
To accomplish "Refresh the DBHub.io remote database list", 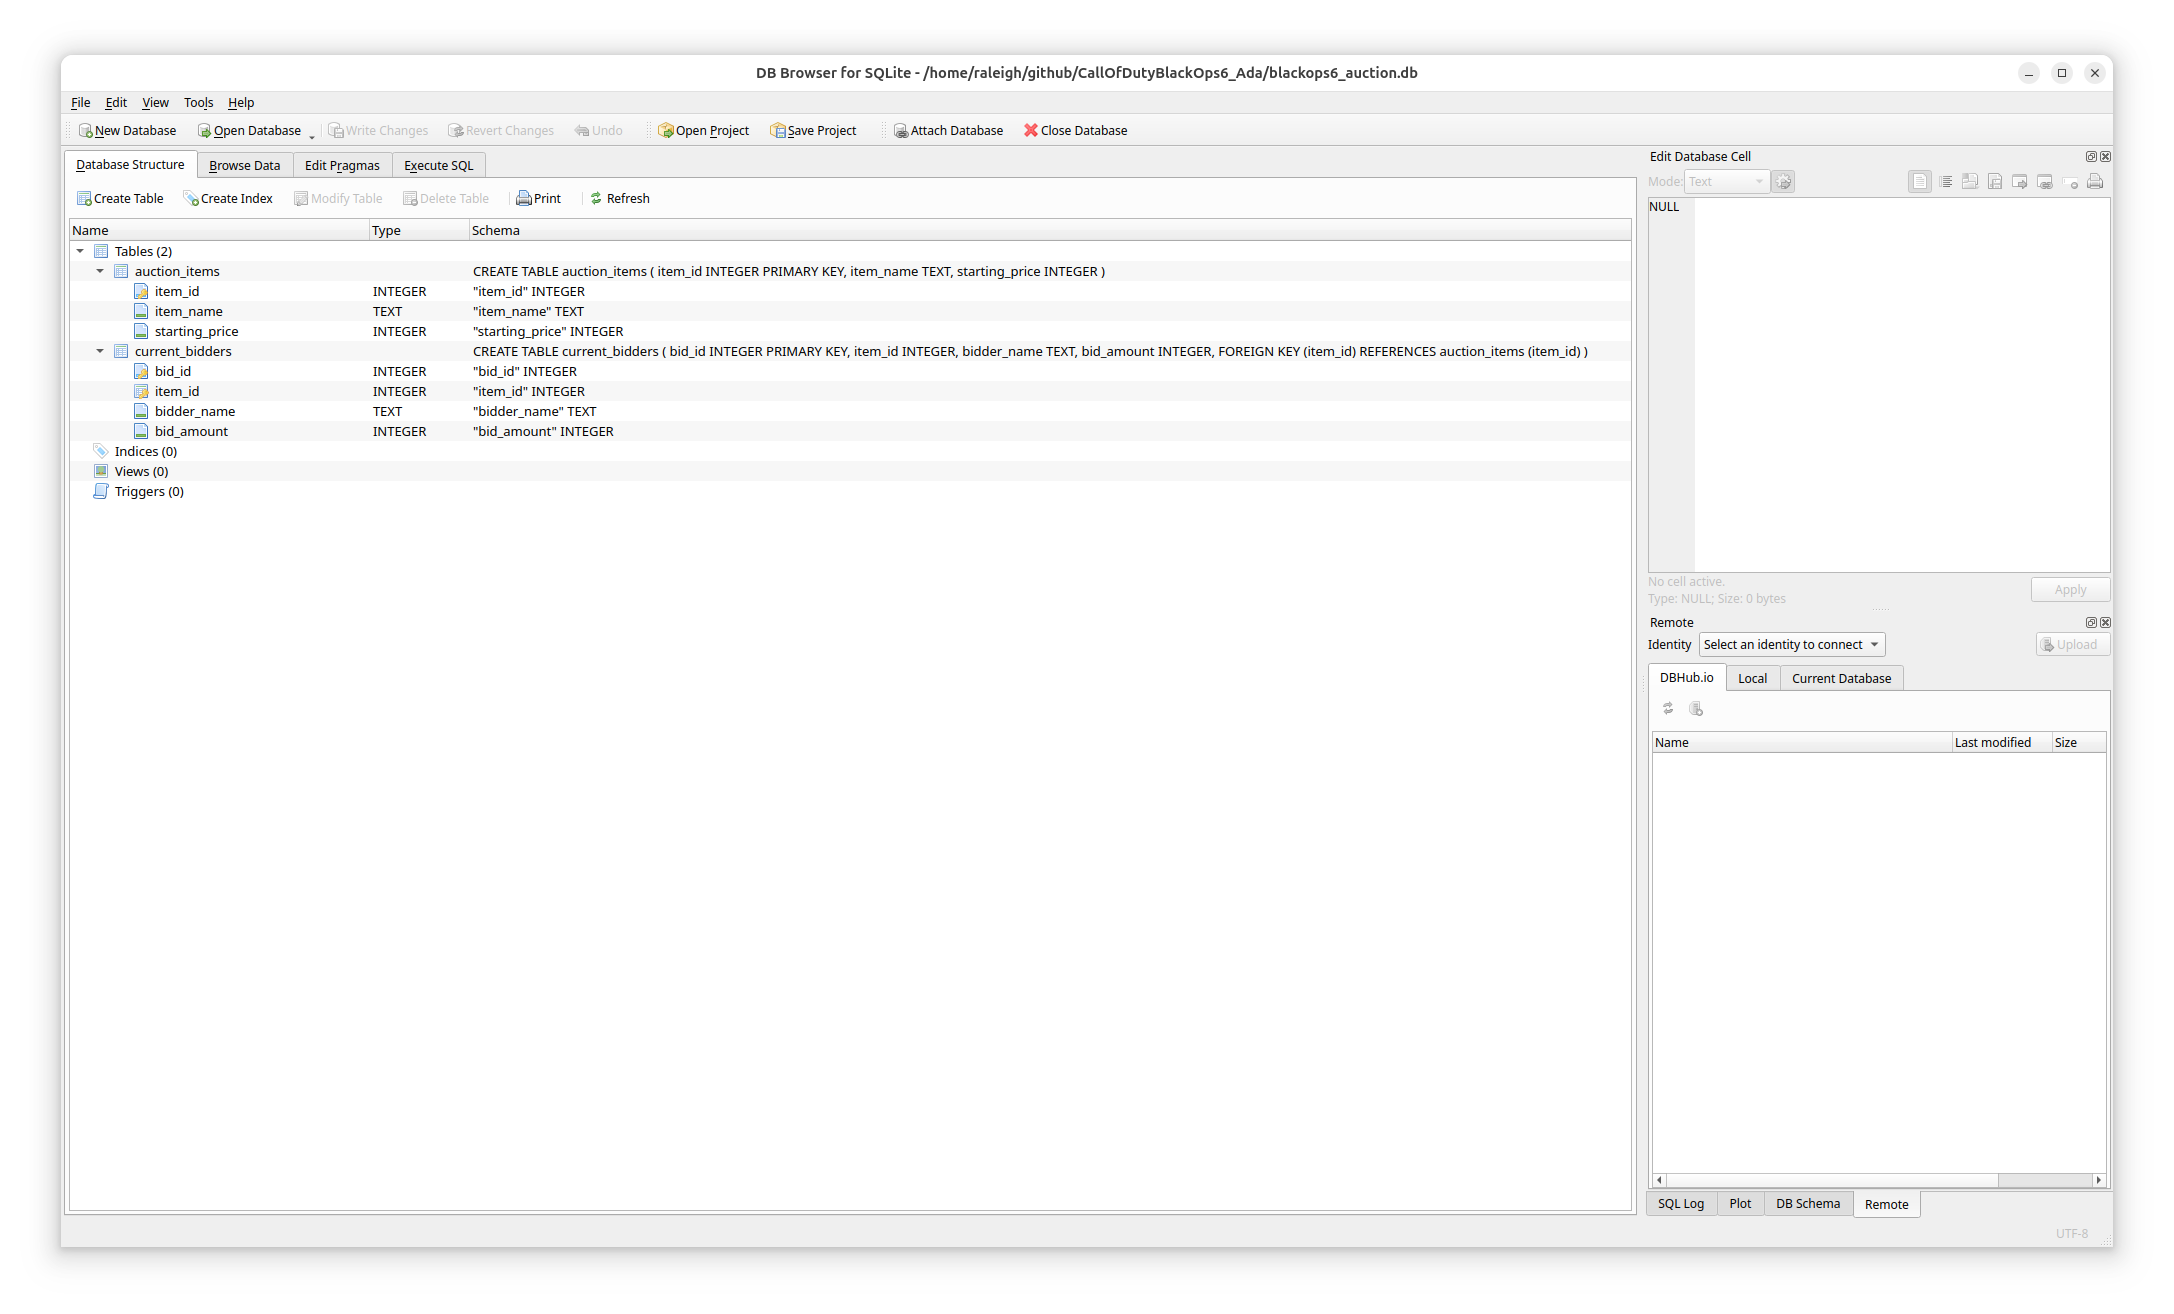I will click(x=1667, y=708).
